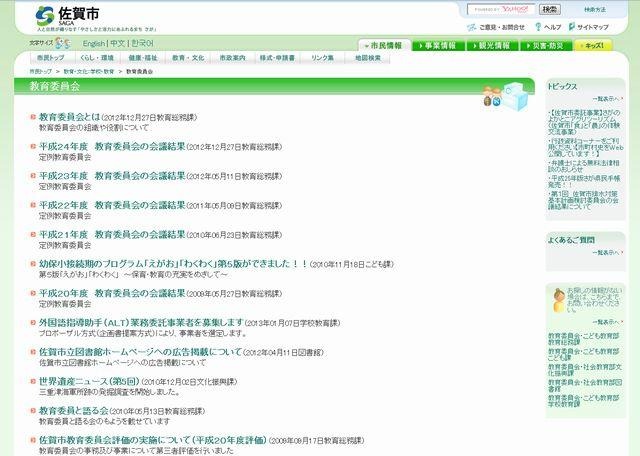Click the text size adjust icon

click(62, 43)
